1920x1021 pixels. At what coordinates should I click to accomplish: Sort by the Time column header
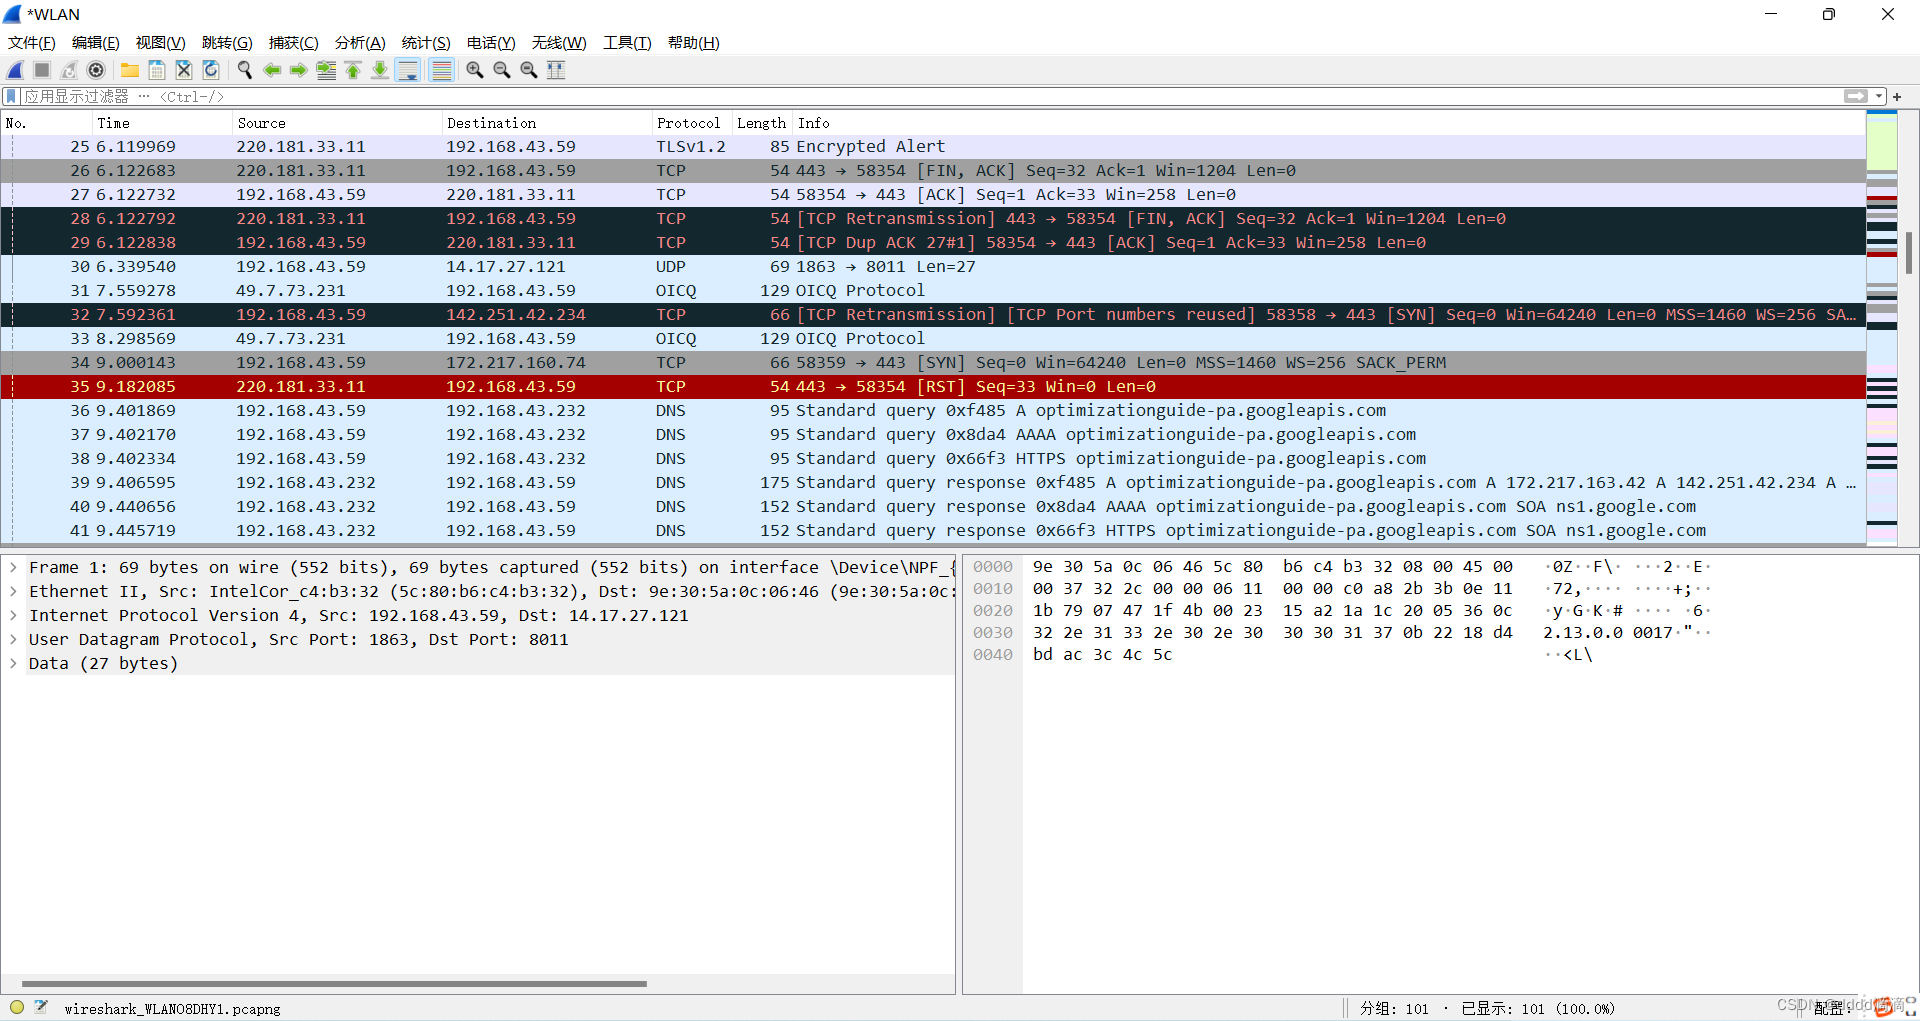(x=162, y=123)
